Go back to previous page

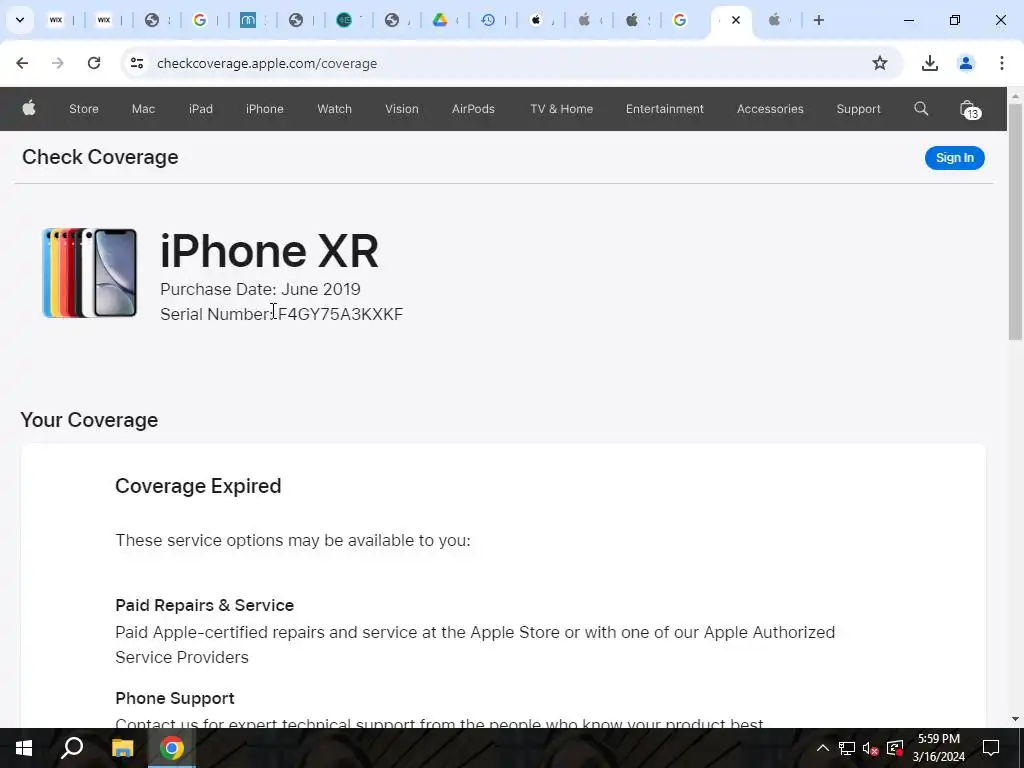click(x=22, y=63)
